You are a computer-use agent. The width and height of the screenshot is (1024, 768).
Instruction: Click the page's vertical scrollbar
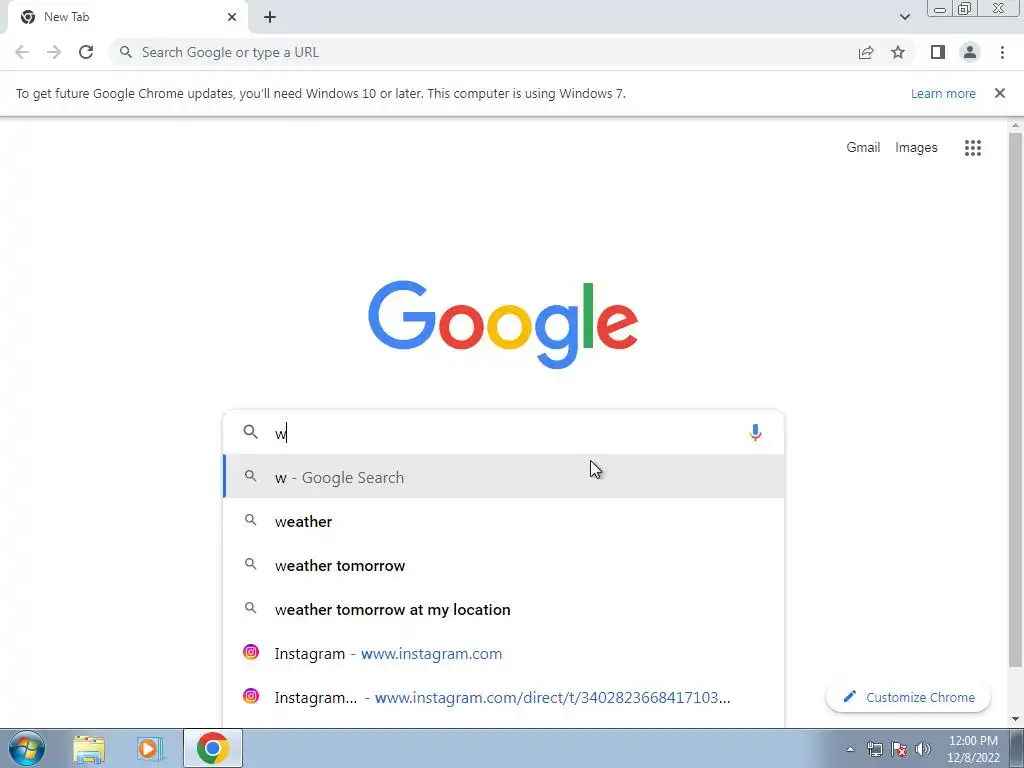tap(1015, 400)
